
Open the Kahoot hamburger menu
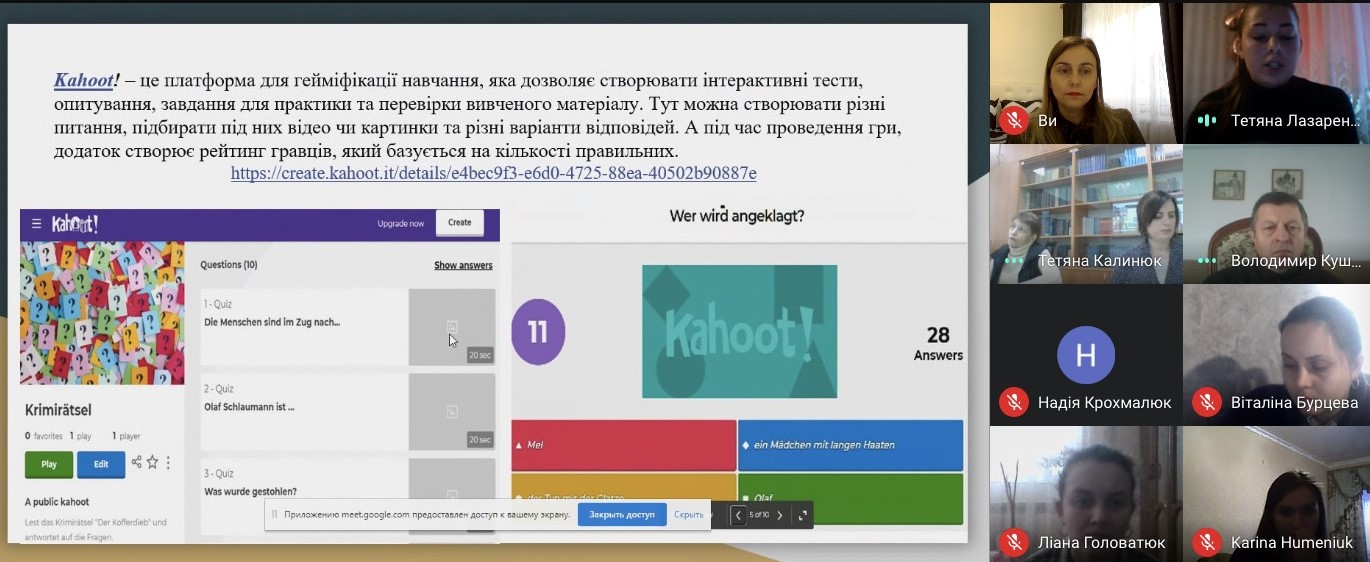click(36, 224)
